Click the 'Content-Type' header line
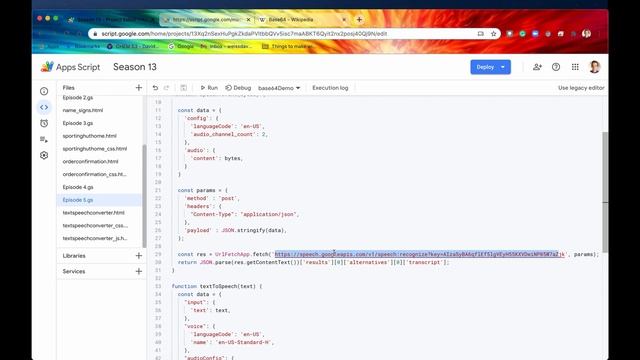640x360 pixels. tap(245, 214)
